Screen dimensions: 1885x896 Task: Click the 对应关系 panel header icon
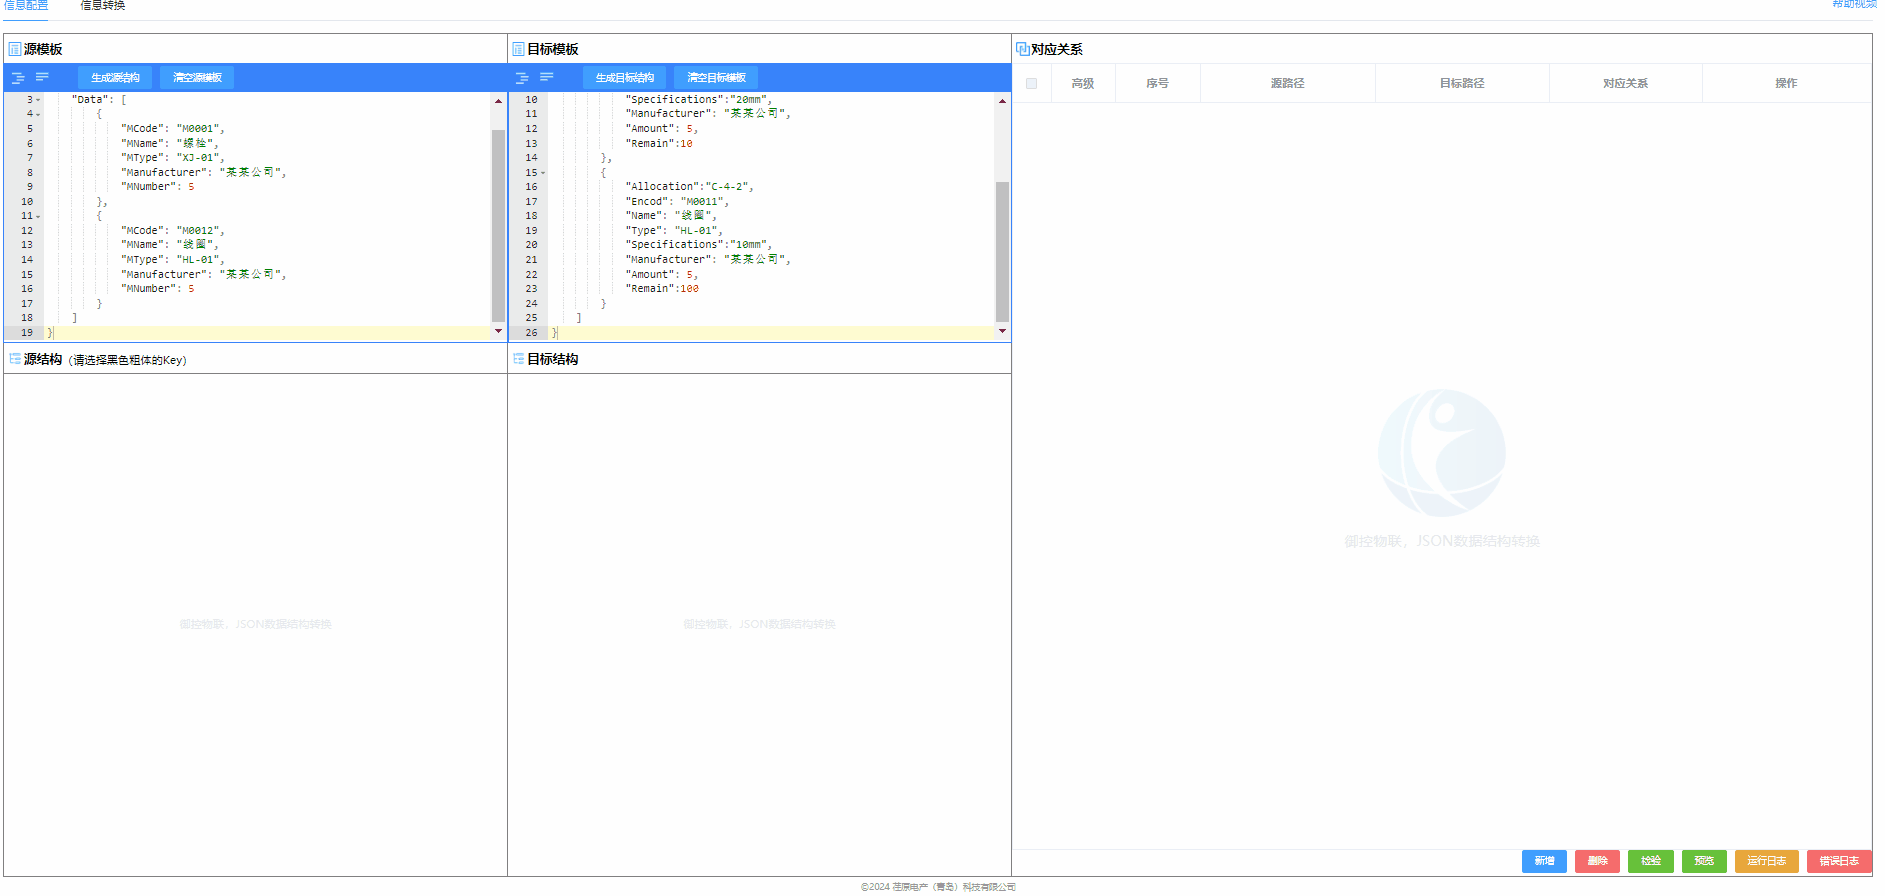coord(1023,49)
